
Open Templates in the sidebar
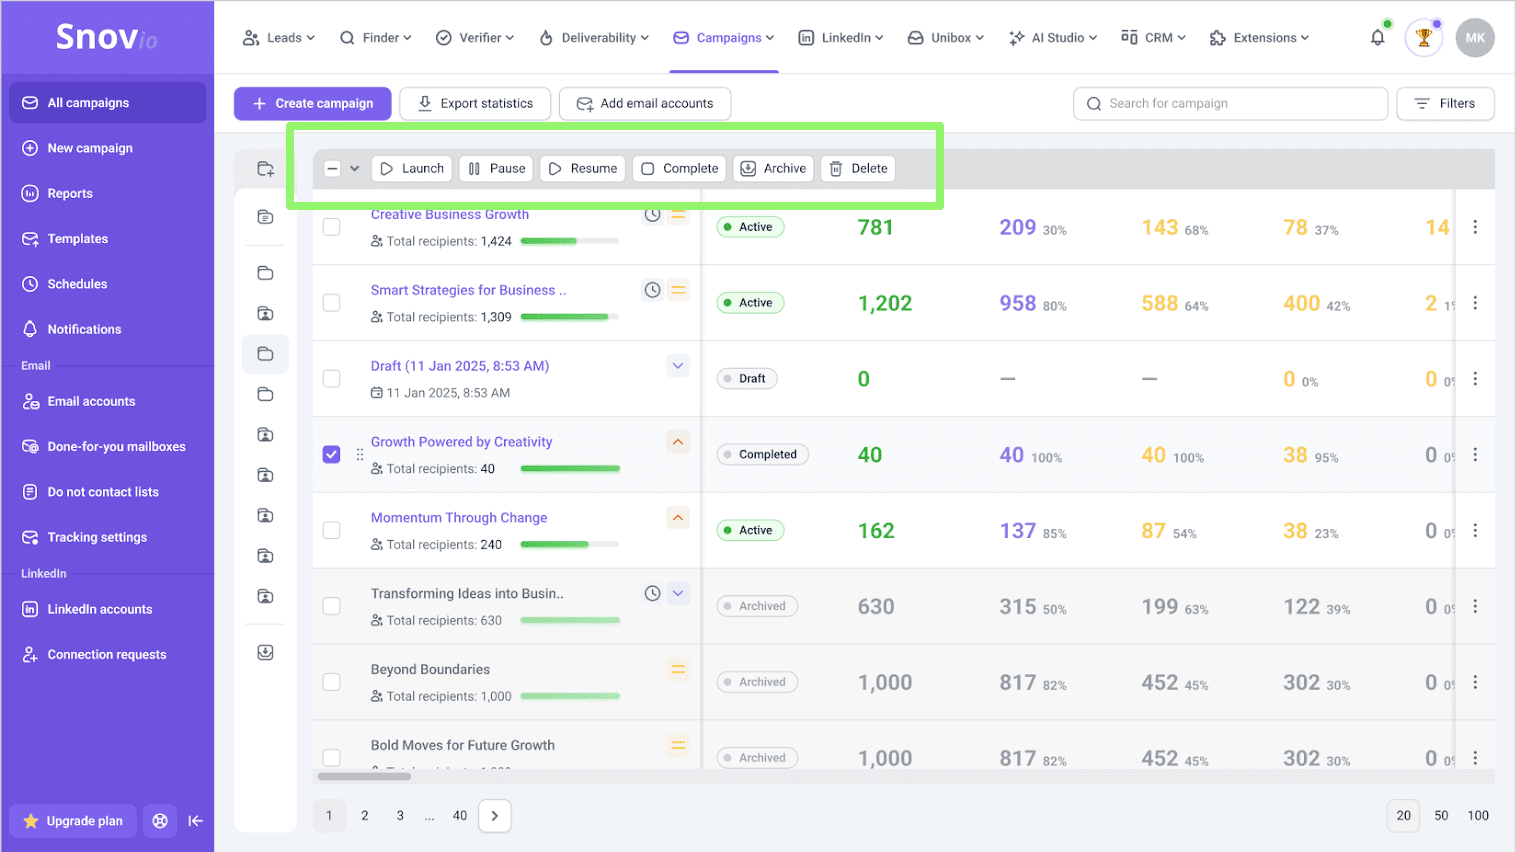click(x=77, y=239)
